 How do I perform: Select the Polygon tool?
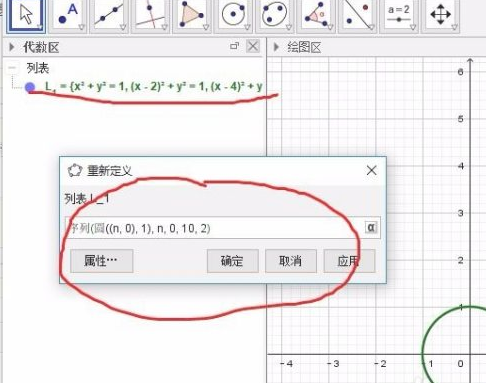pos(192,16)
